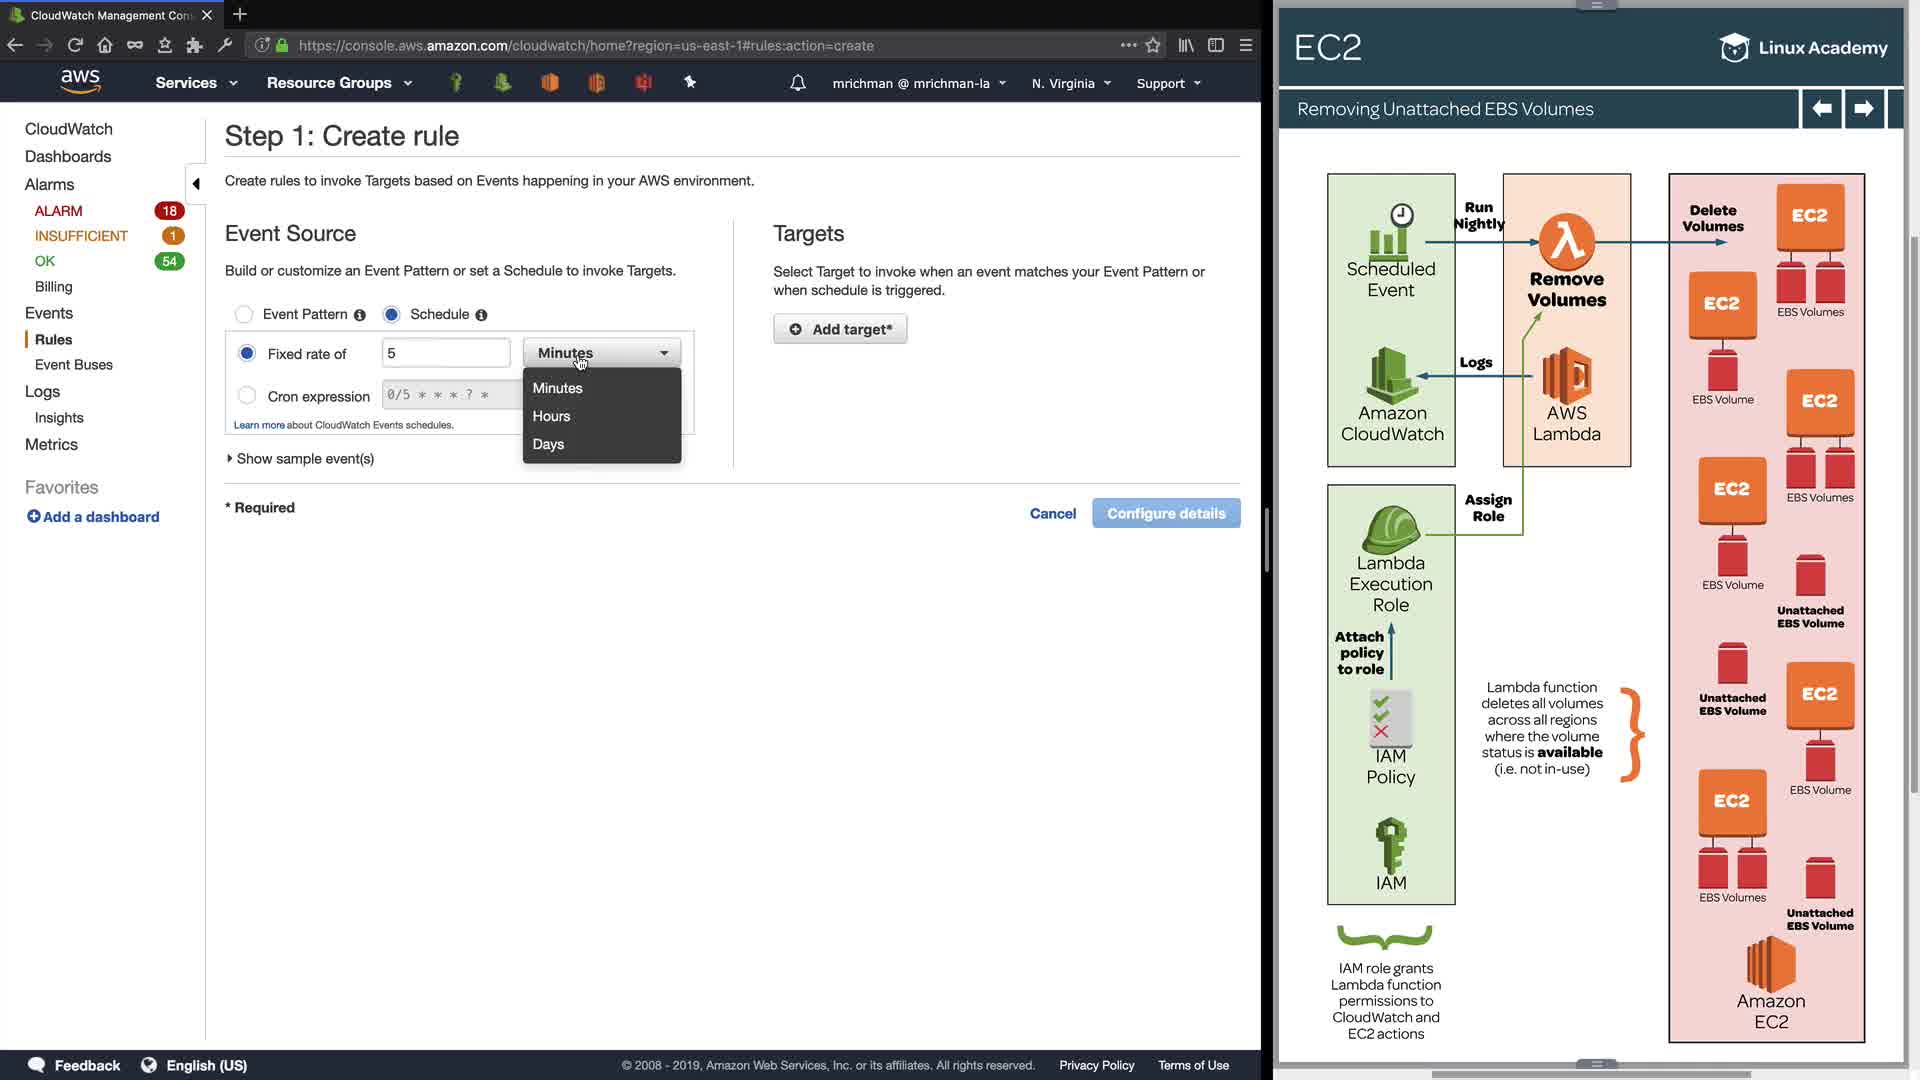Select the Event Pattern radio button

point(244,314)
